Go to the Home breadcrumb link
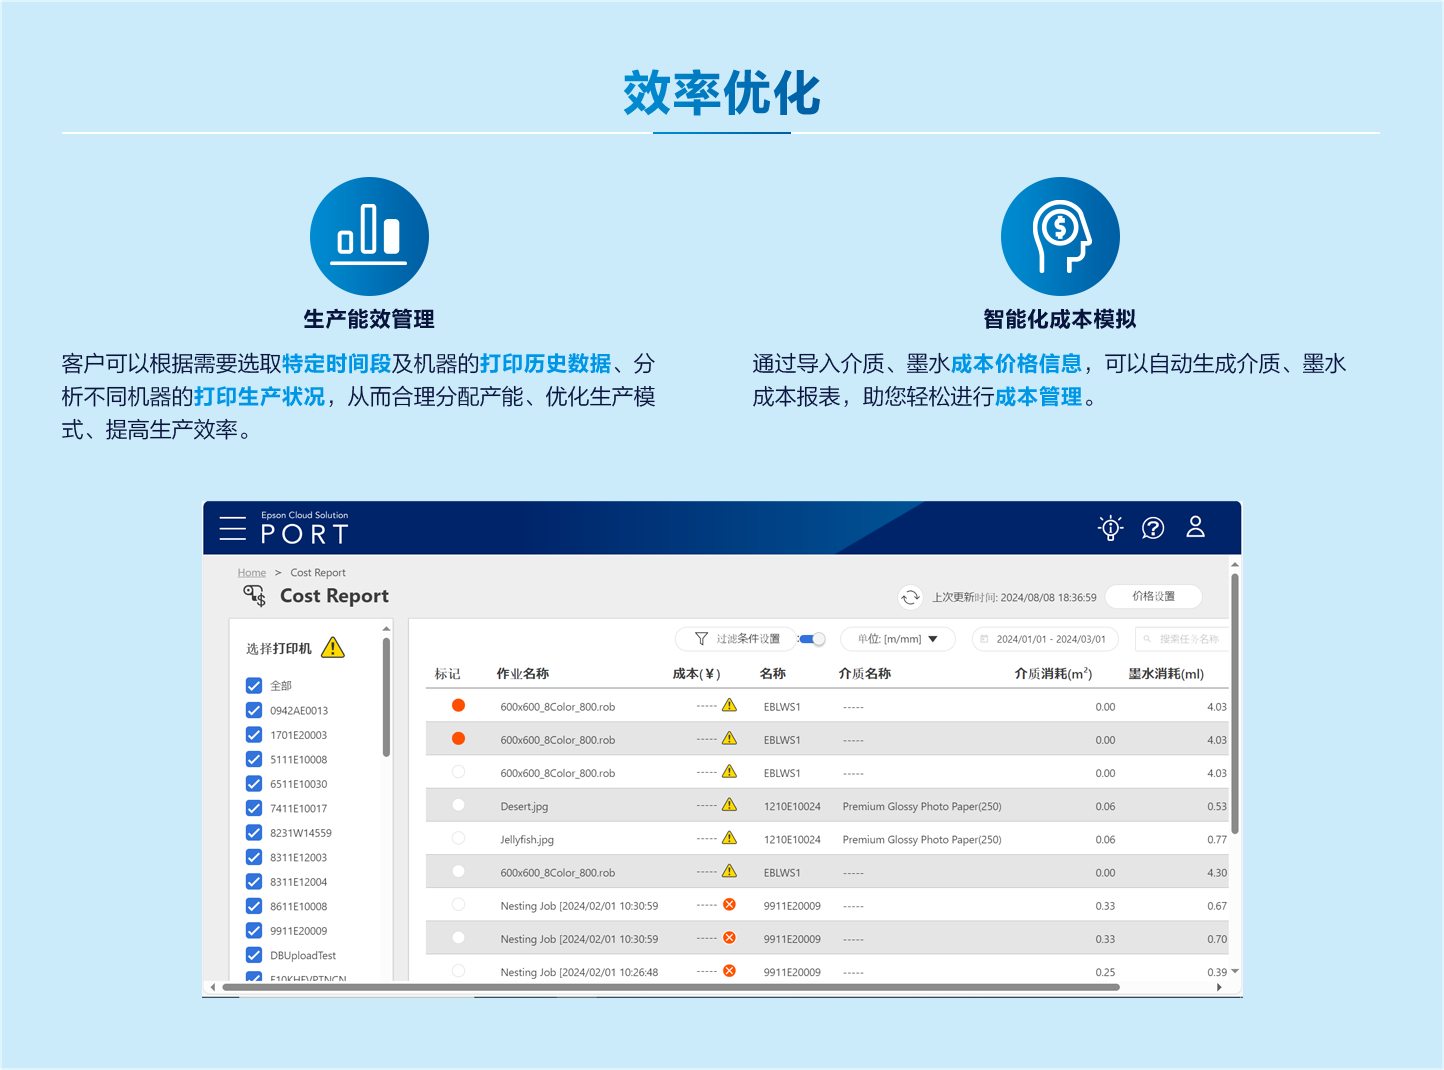The height and width of the screenshot is (1070, 1444). [x=252, y=573]
